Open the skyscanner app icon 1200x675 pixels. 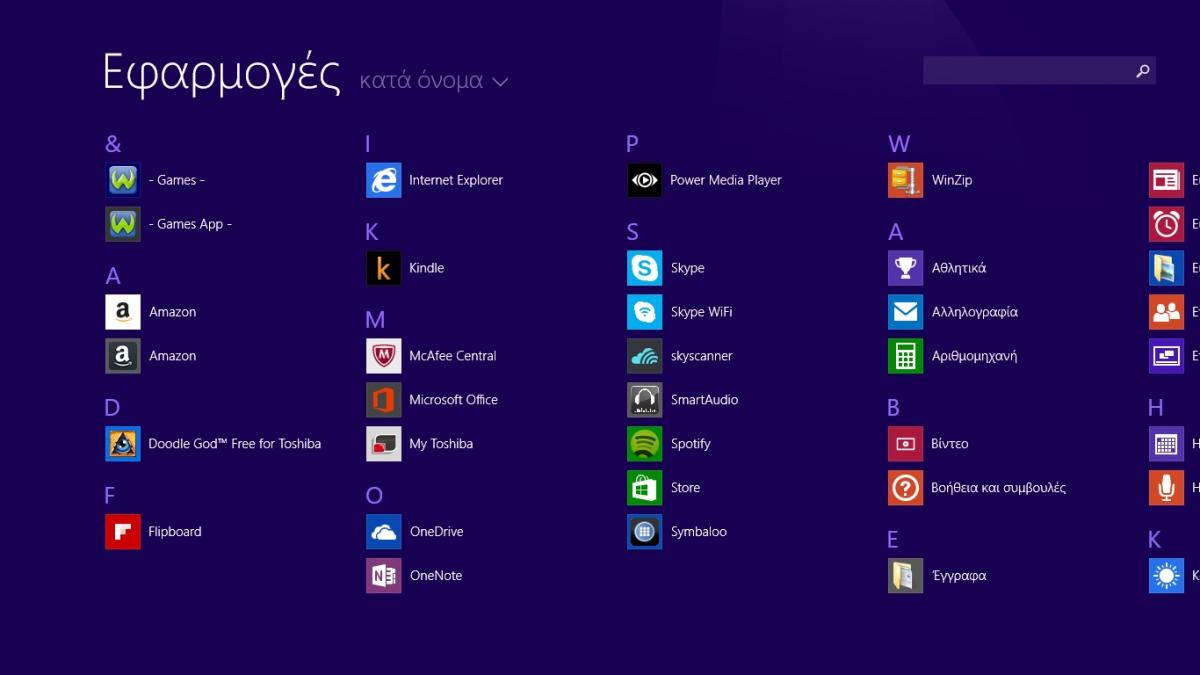tap(645, 356)
